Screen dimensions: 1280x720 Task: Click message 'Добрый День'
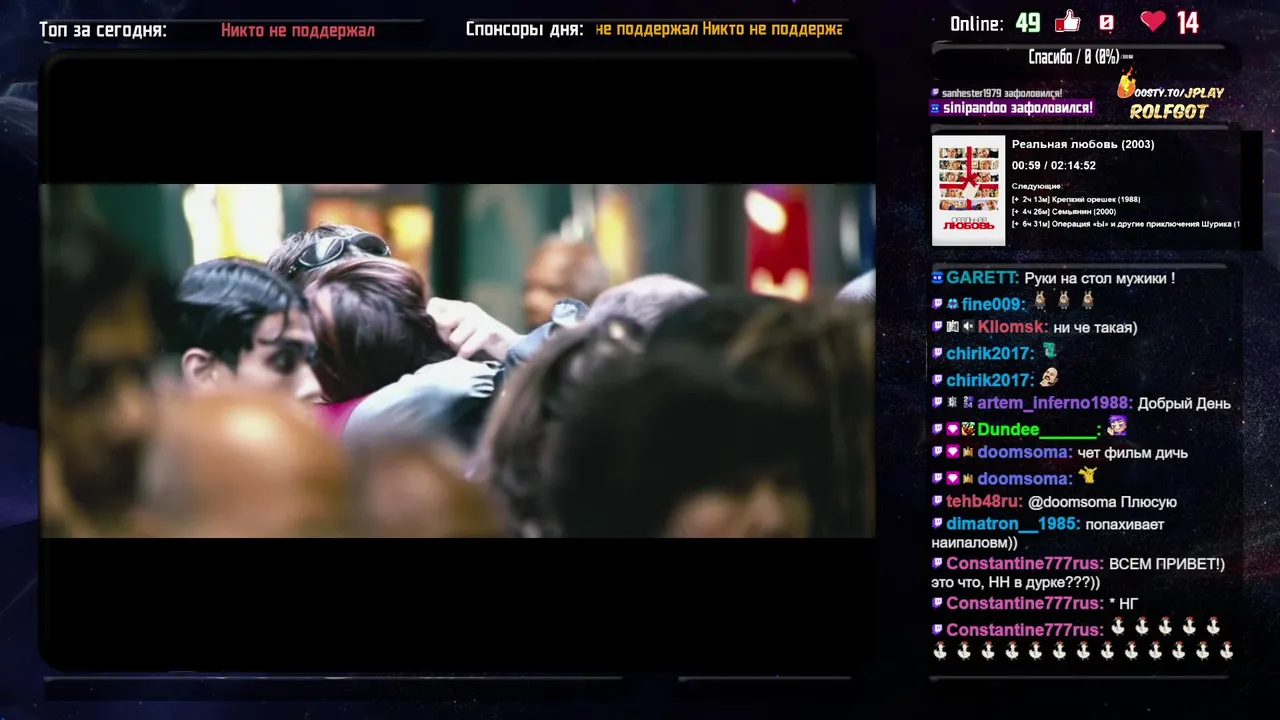[1184, 404]
